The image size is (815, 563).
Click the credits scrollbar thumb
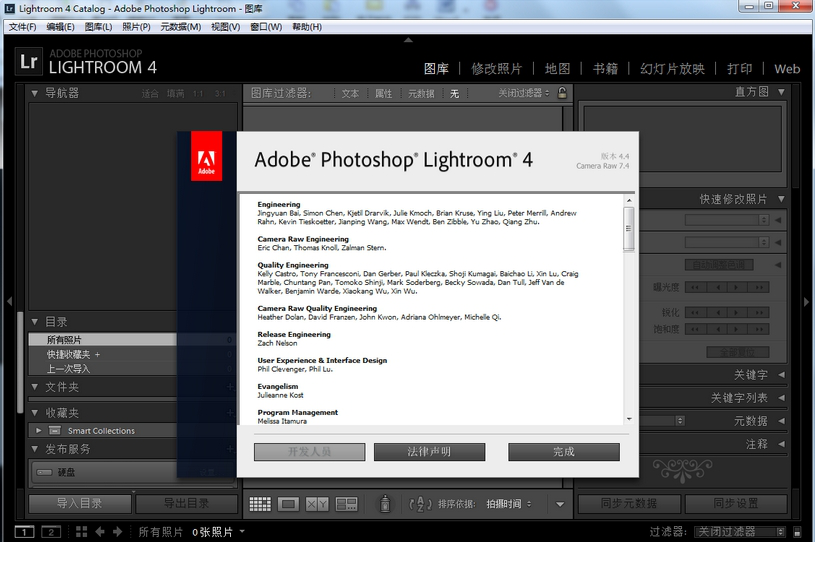tap(629, 229)
